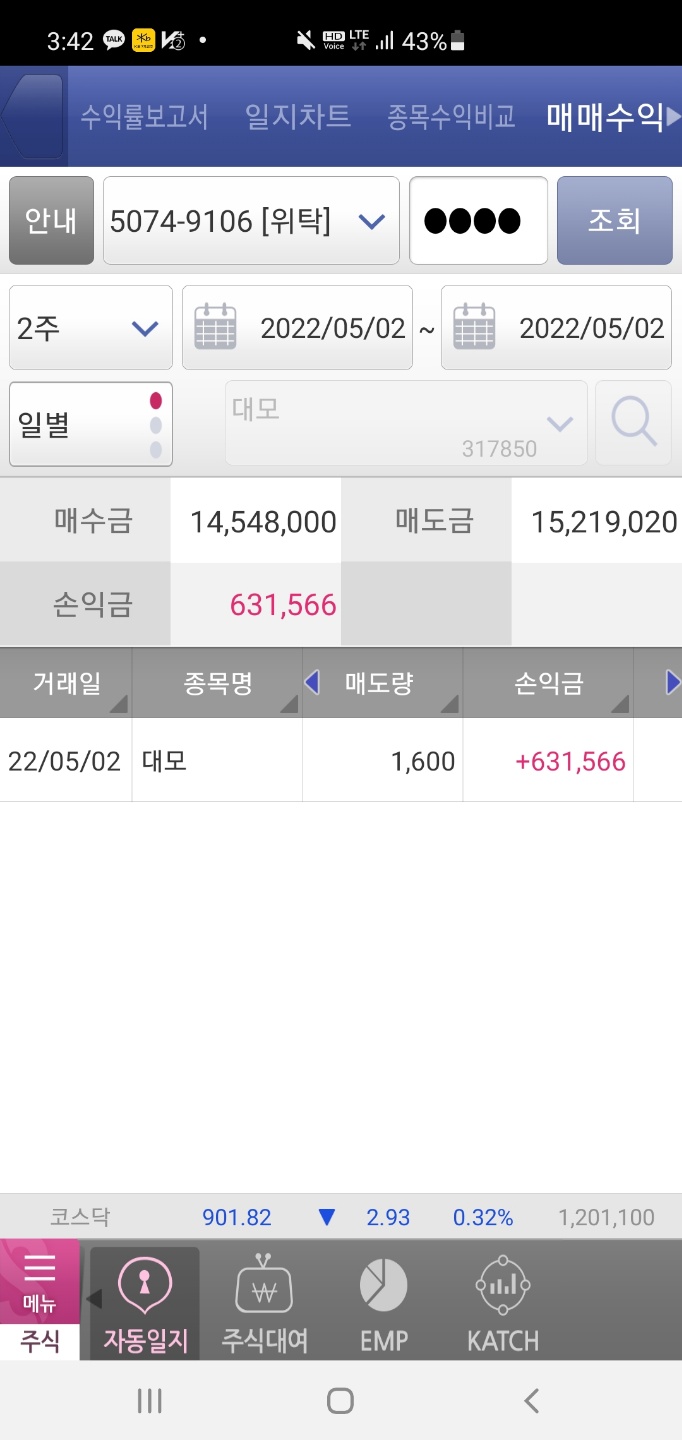Sort by 거래일 column header

pos(66,684)
